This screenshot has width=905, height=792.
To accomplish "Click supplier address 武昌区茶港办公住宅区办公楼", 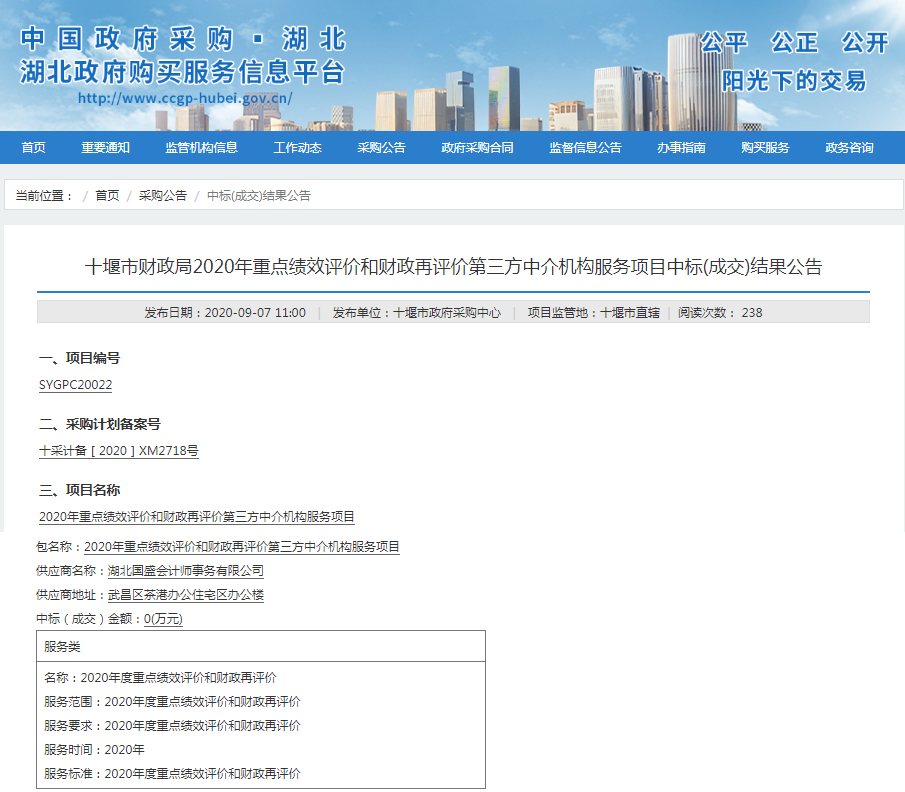I will coord(186,595).
